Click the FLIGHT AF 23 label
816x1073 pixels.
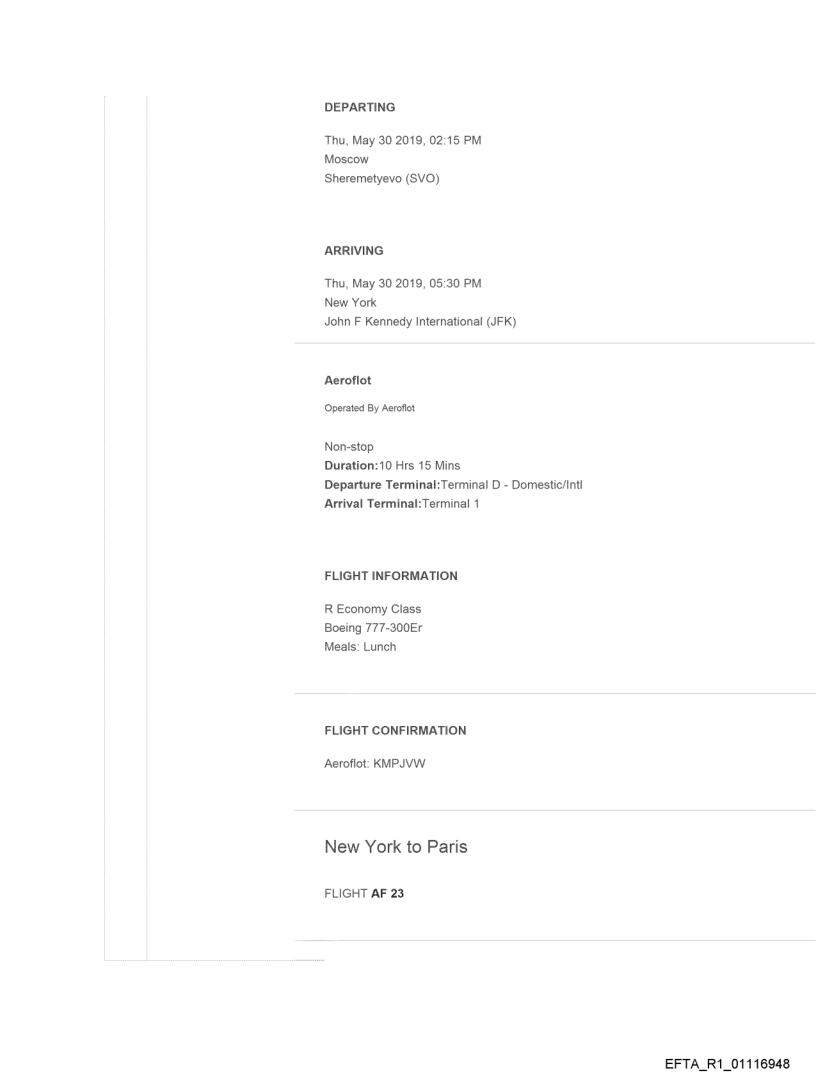pos(364,894)
